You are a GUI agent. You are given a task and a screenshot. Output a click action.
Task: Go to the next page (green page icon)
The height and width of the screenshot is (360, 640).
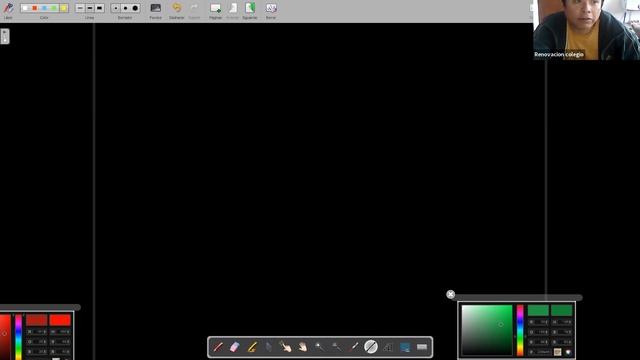(x=250, y=8)
